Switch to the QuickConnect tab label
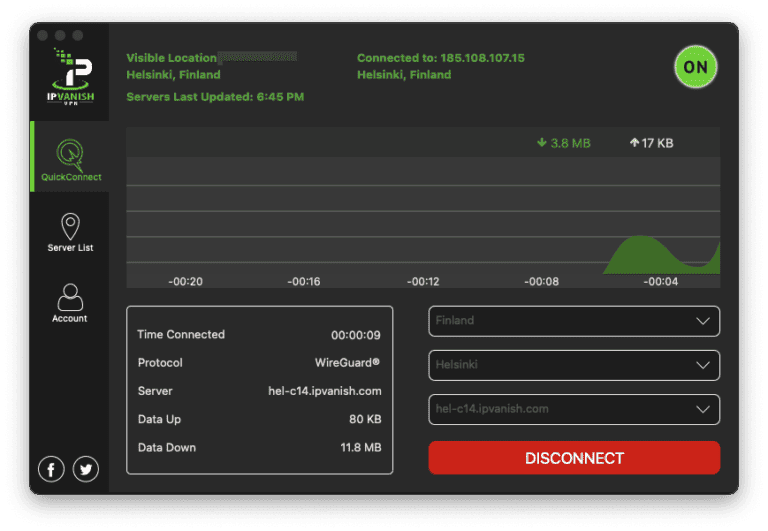Screen dimensions: 768x531 click(x=71, y=178)
